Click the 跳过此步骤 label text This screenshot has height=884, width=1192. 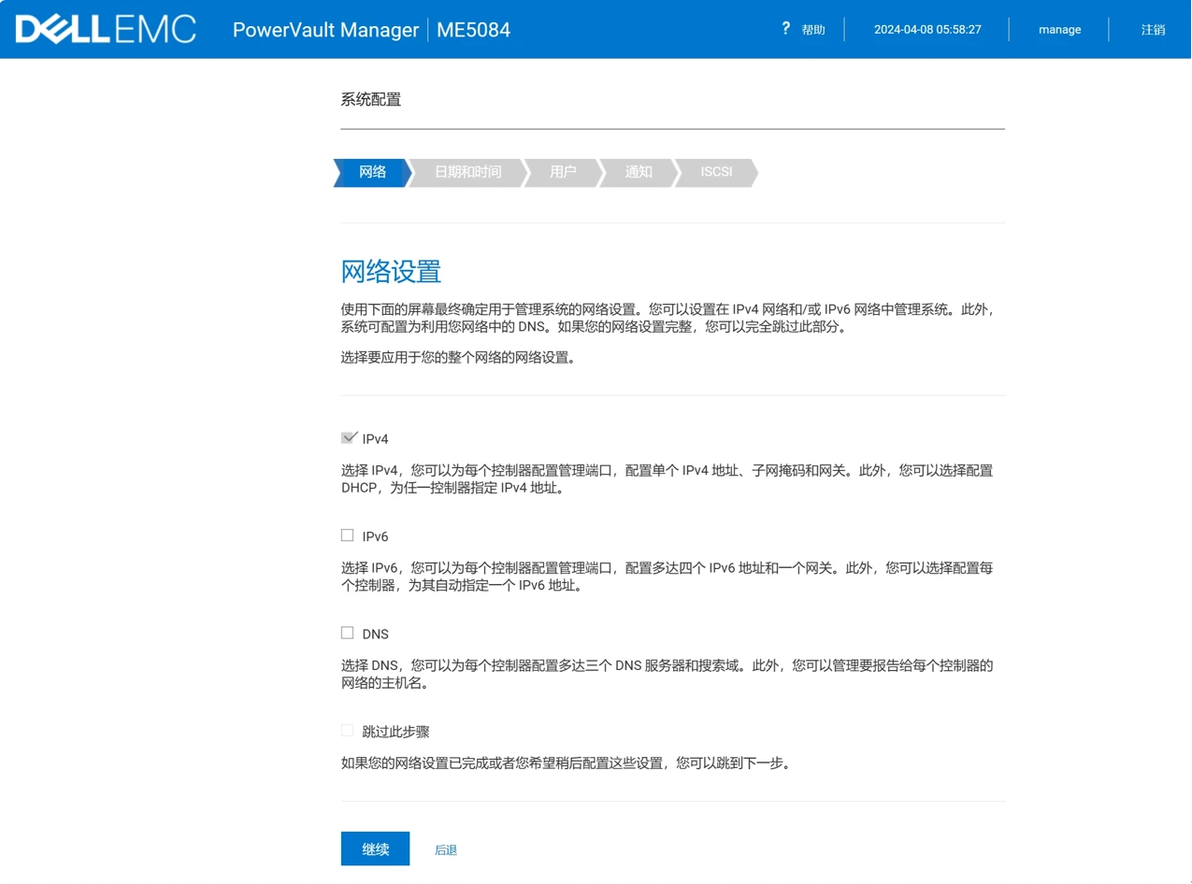(396, 732)
